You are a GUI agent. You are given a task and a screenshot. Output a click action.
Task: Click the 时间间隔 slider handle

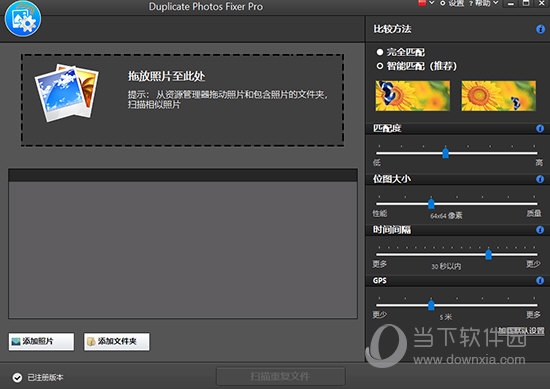point(488,254)
